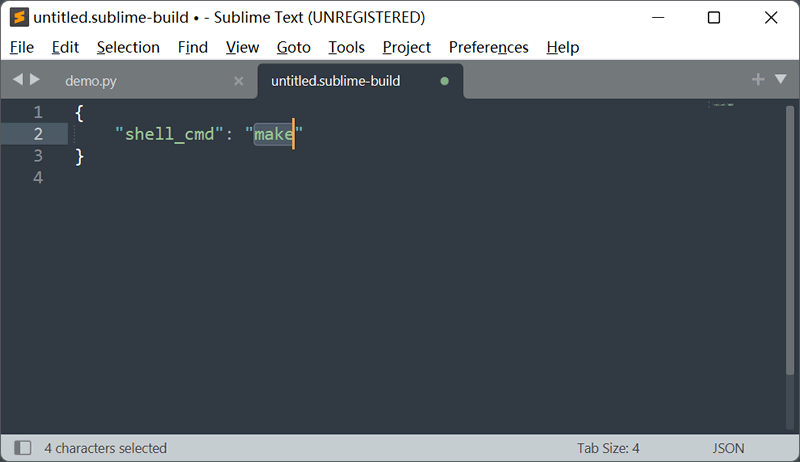Screen dimensions: 800x462
Task: Open the Preferences menu
Action: click(x=488, y=47)
